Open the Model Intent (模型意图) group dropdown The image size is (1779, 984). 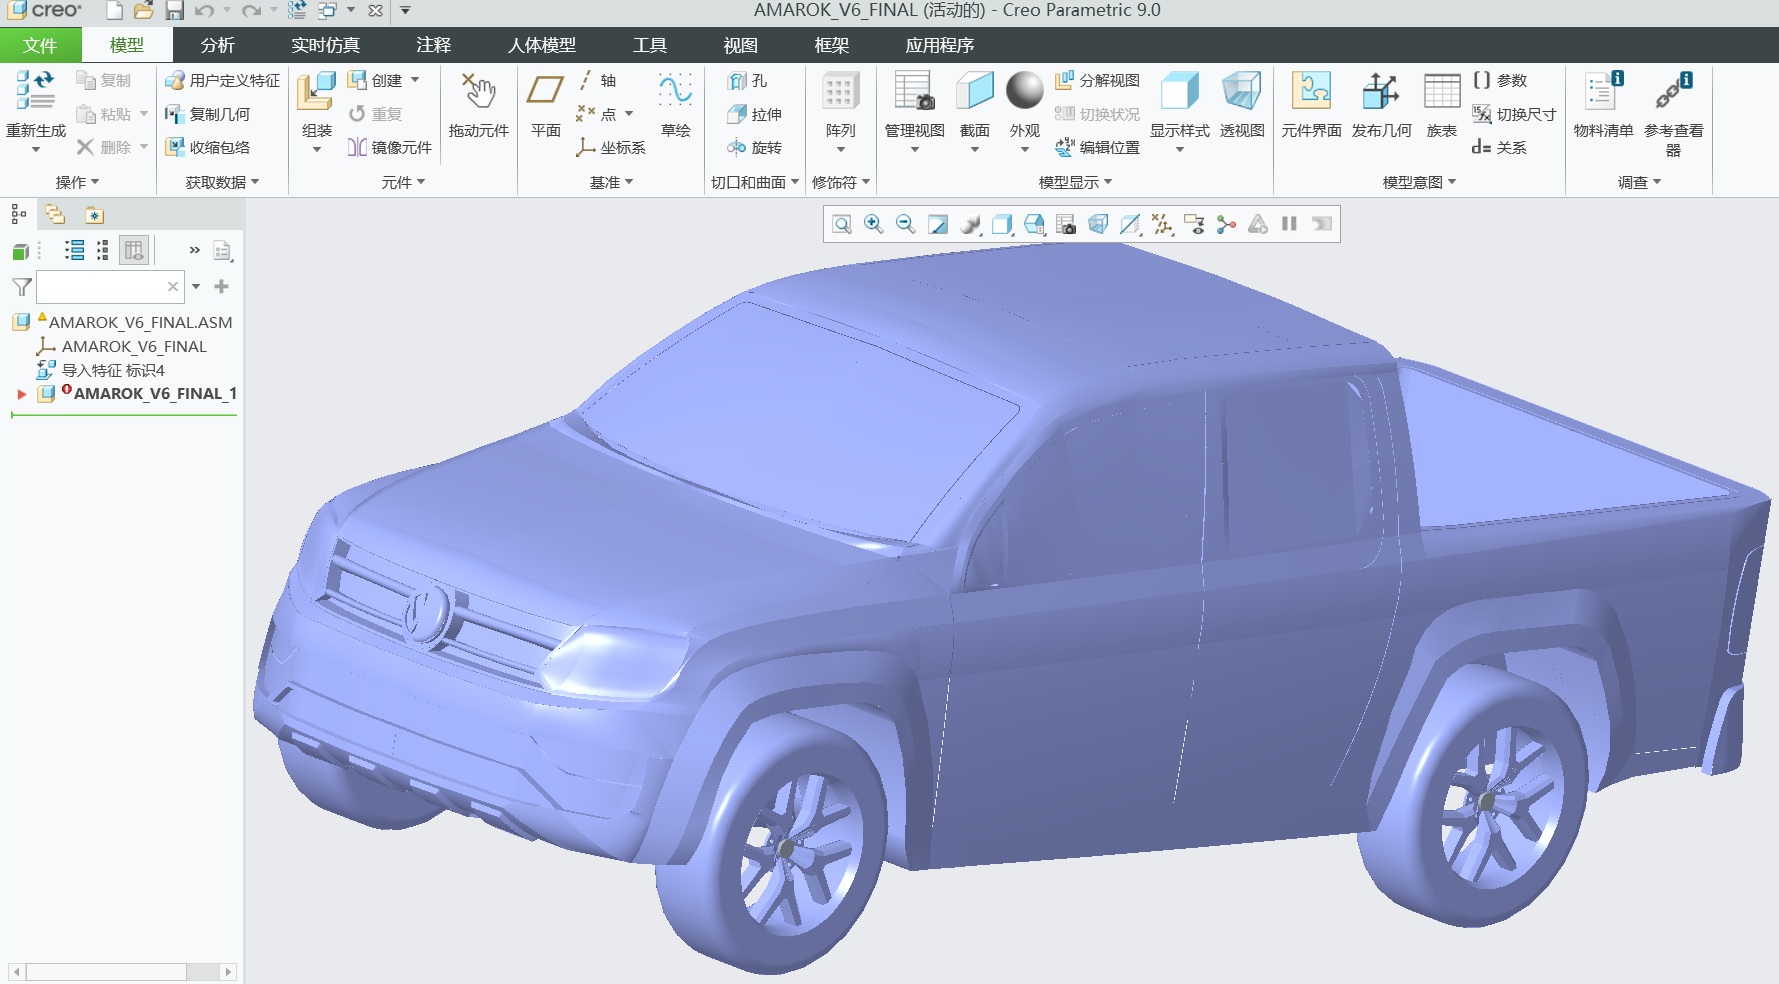click(x=1420, y=182)
